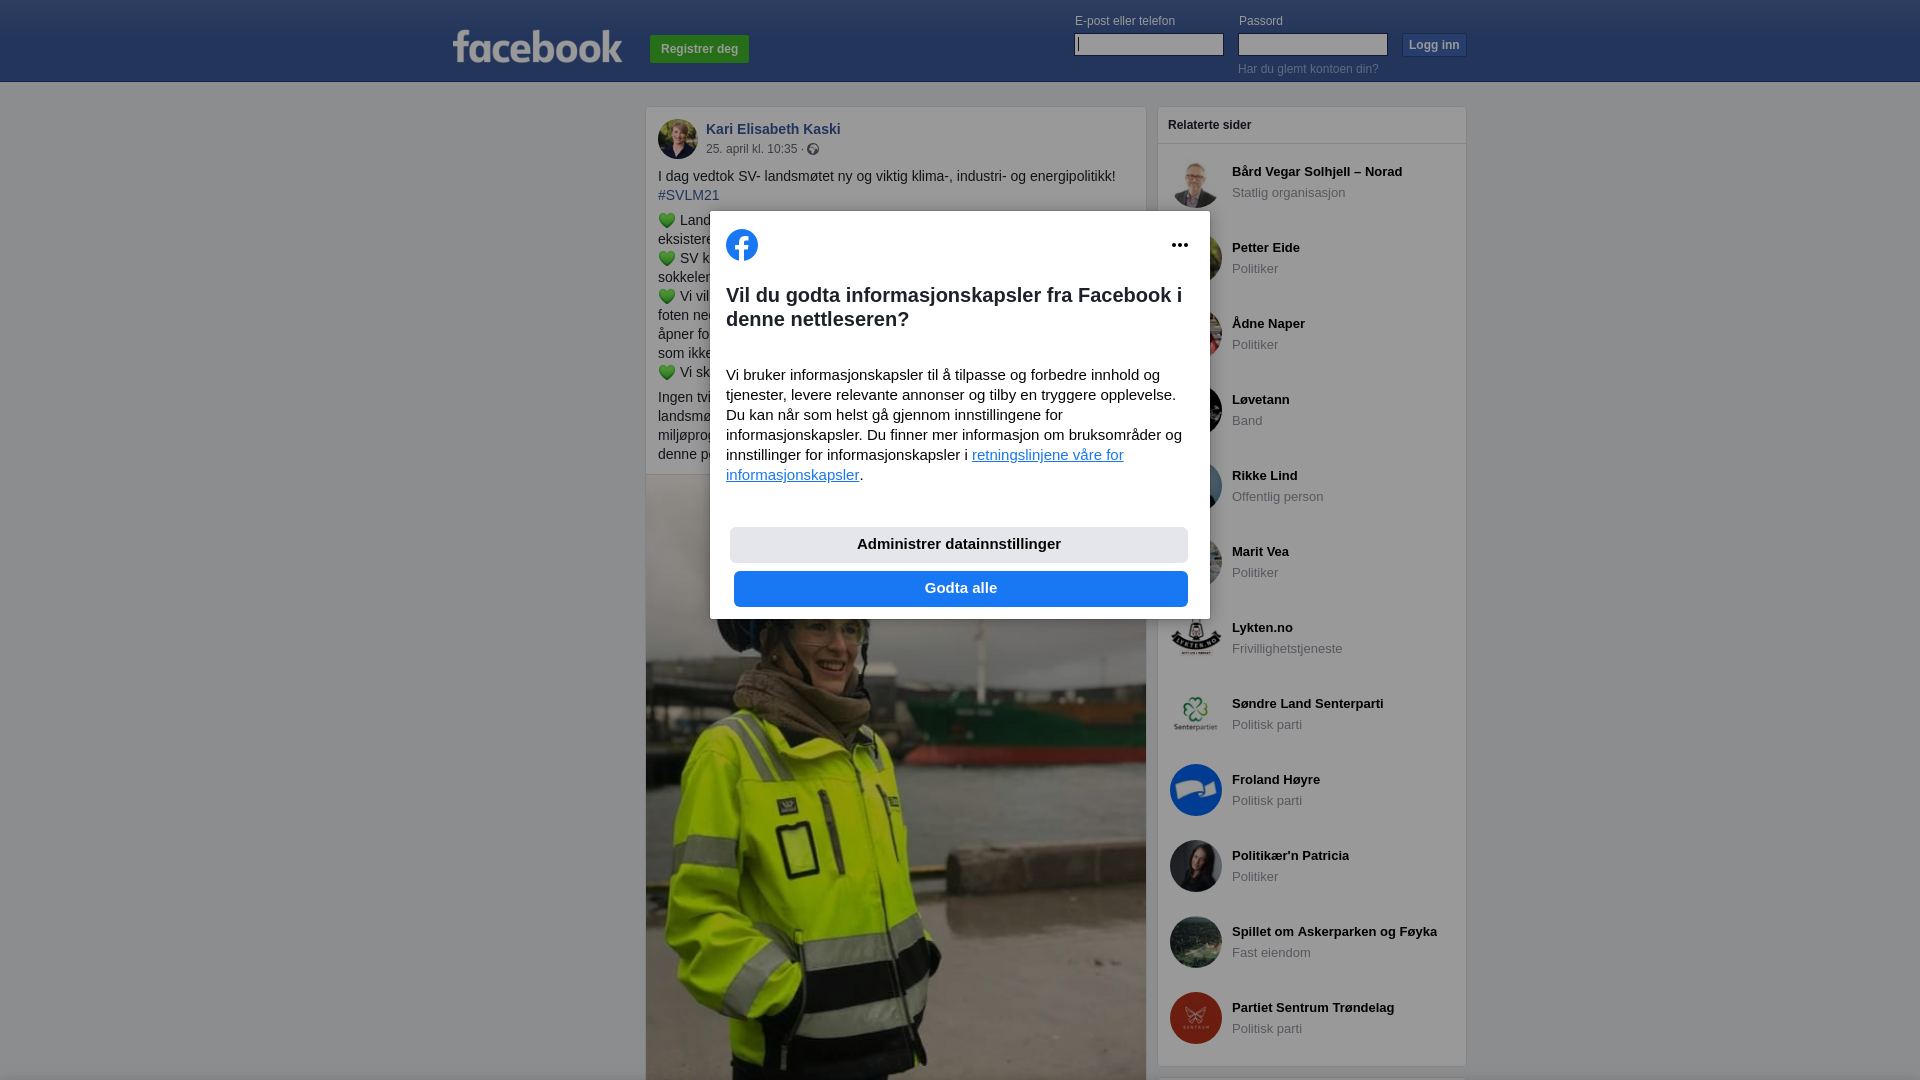The height and width of the screenshot is (1080, 1920).
Task: Click Administrer datainnstillinger button
Action: pyautogui.click(x=959, y=545)
